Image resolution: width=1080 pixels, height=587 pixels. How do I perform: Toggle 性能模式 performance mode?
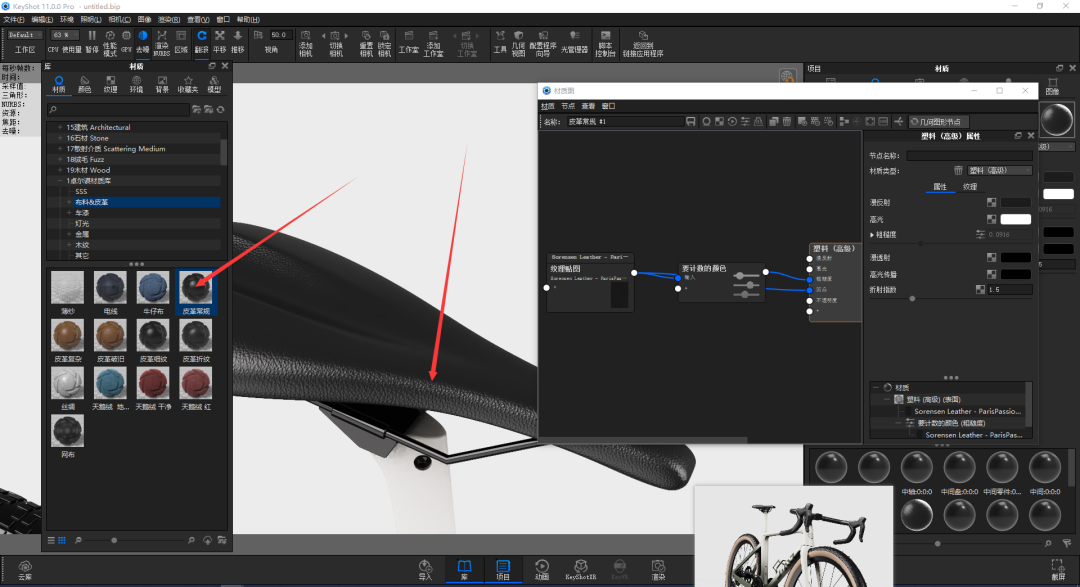[110, 43]
